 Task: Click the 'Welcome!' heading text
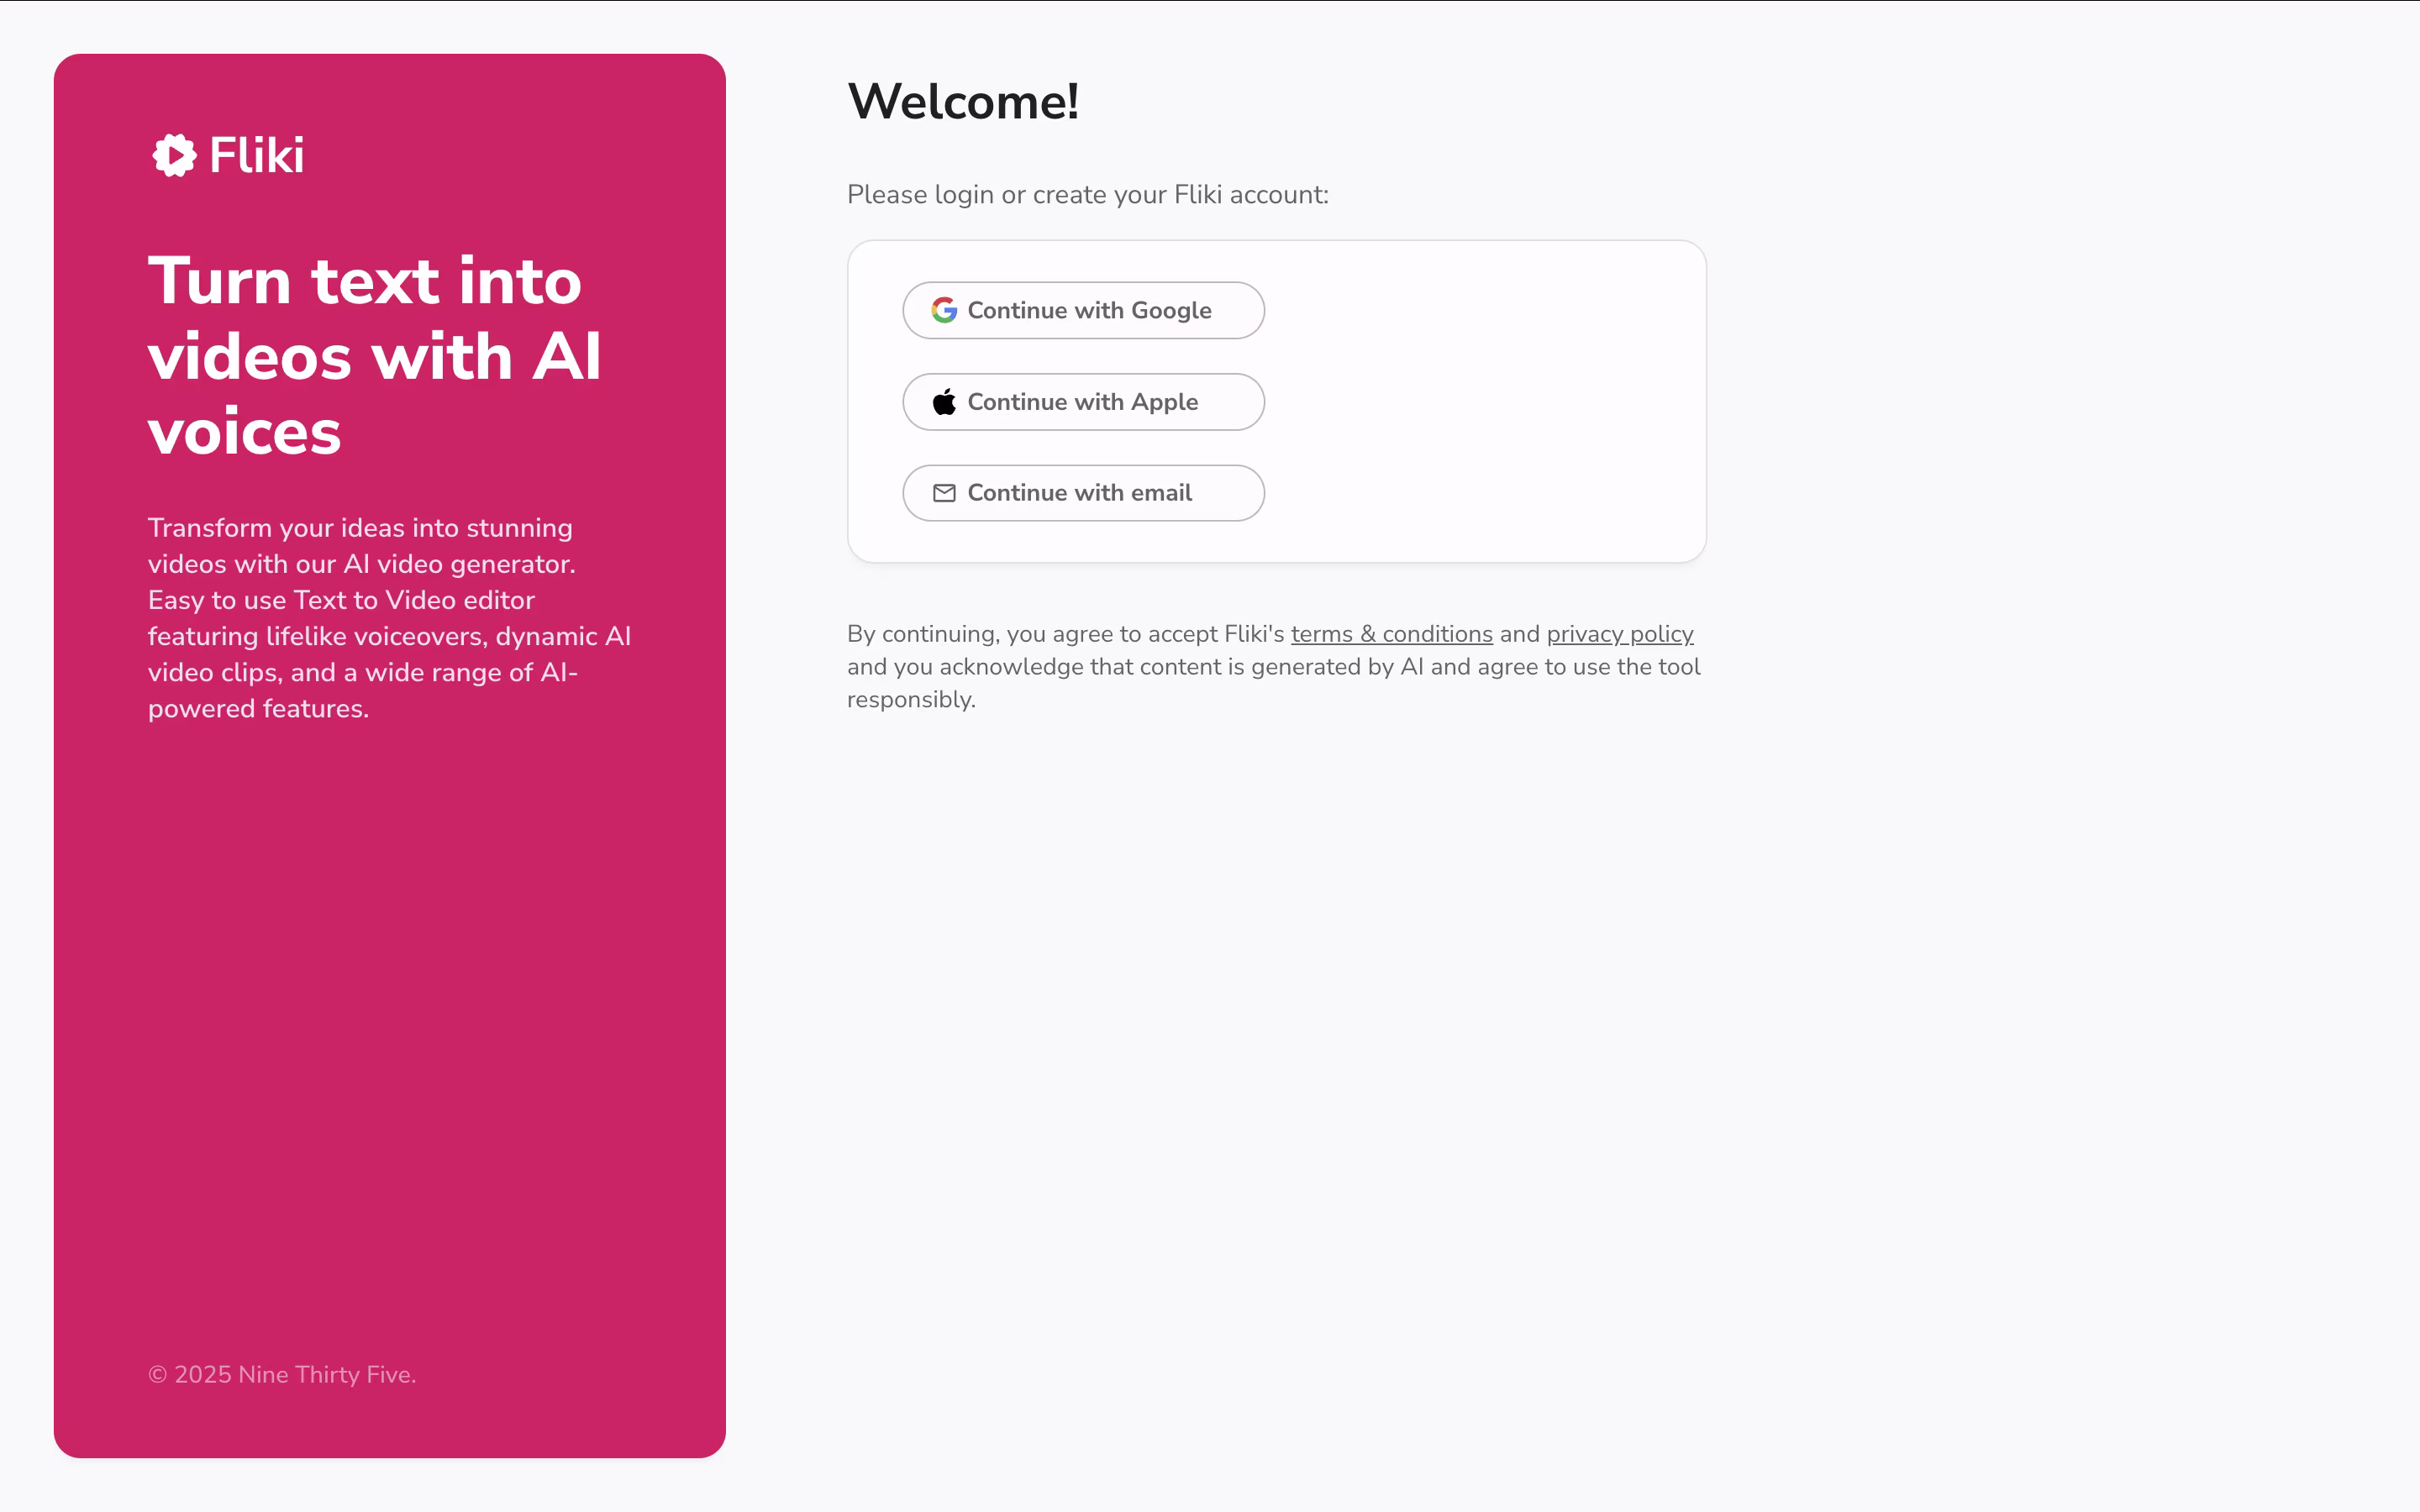963,102
